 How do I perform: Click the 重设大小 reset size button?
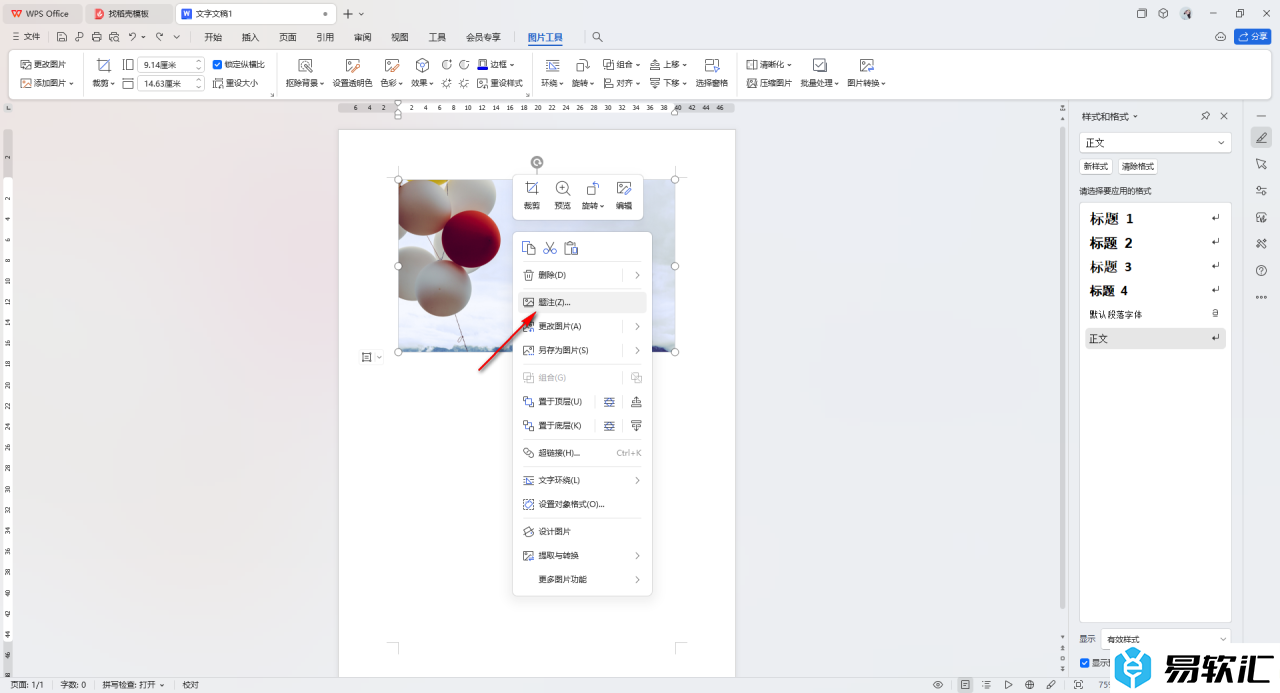point(235,83)
